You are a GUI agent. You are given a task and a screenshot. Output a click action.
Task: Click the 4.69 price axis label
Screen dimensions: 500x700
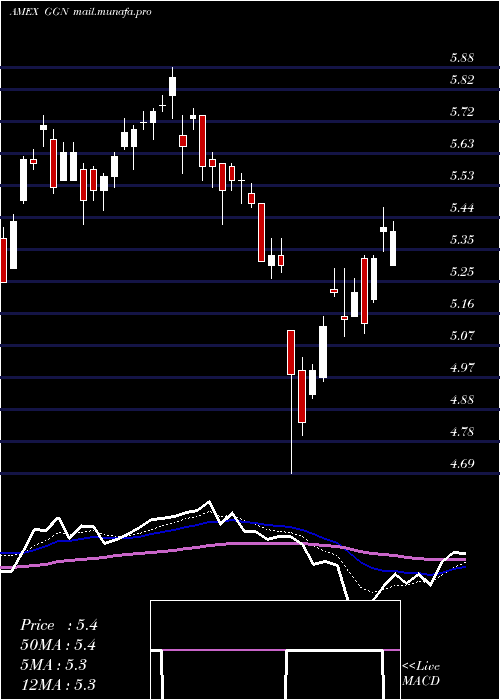tap(462, 463)
